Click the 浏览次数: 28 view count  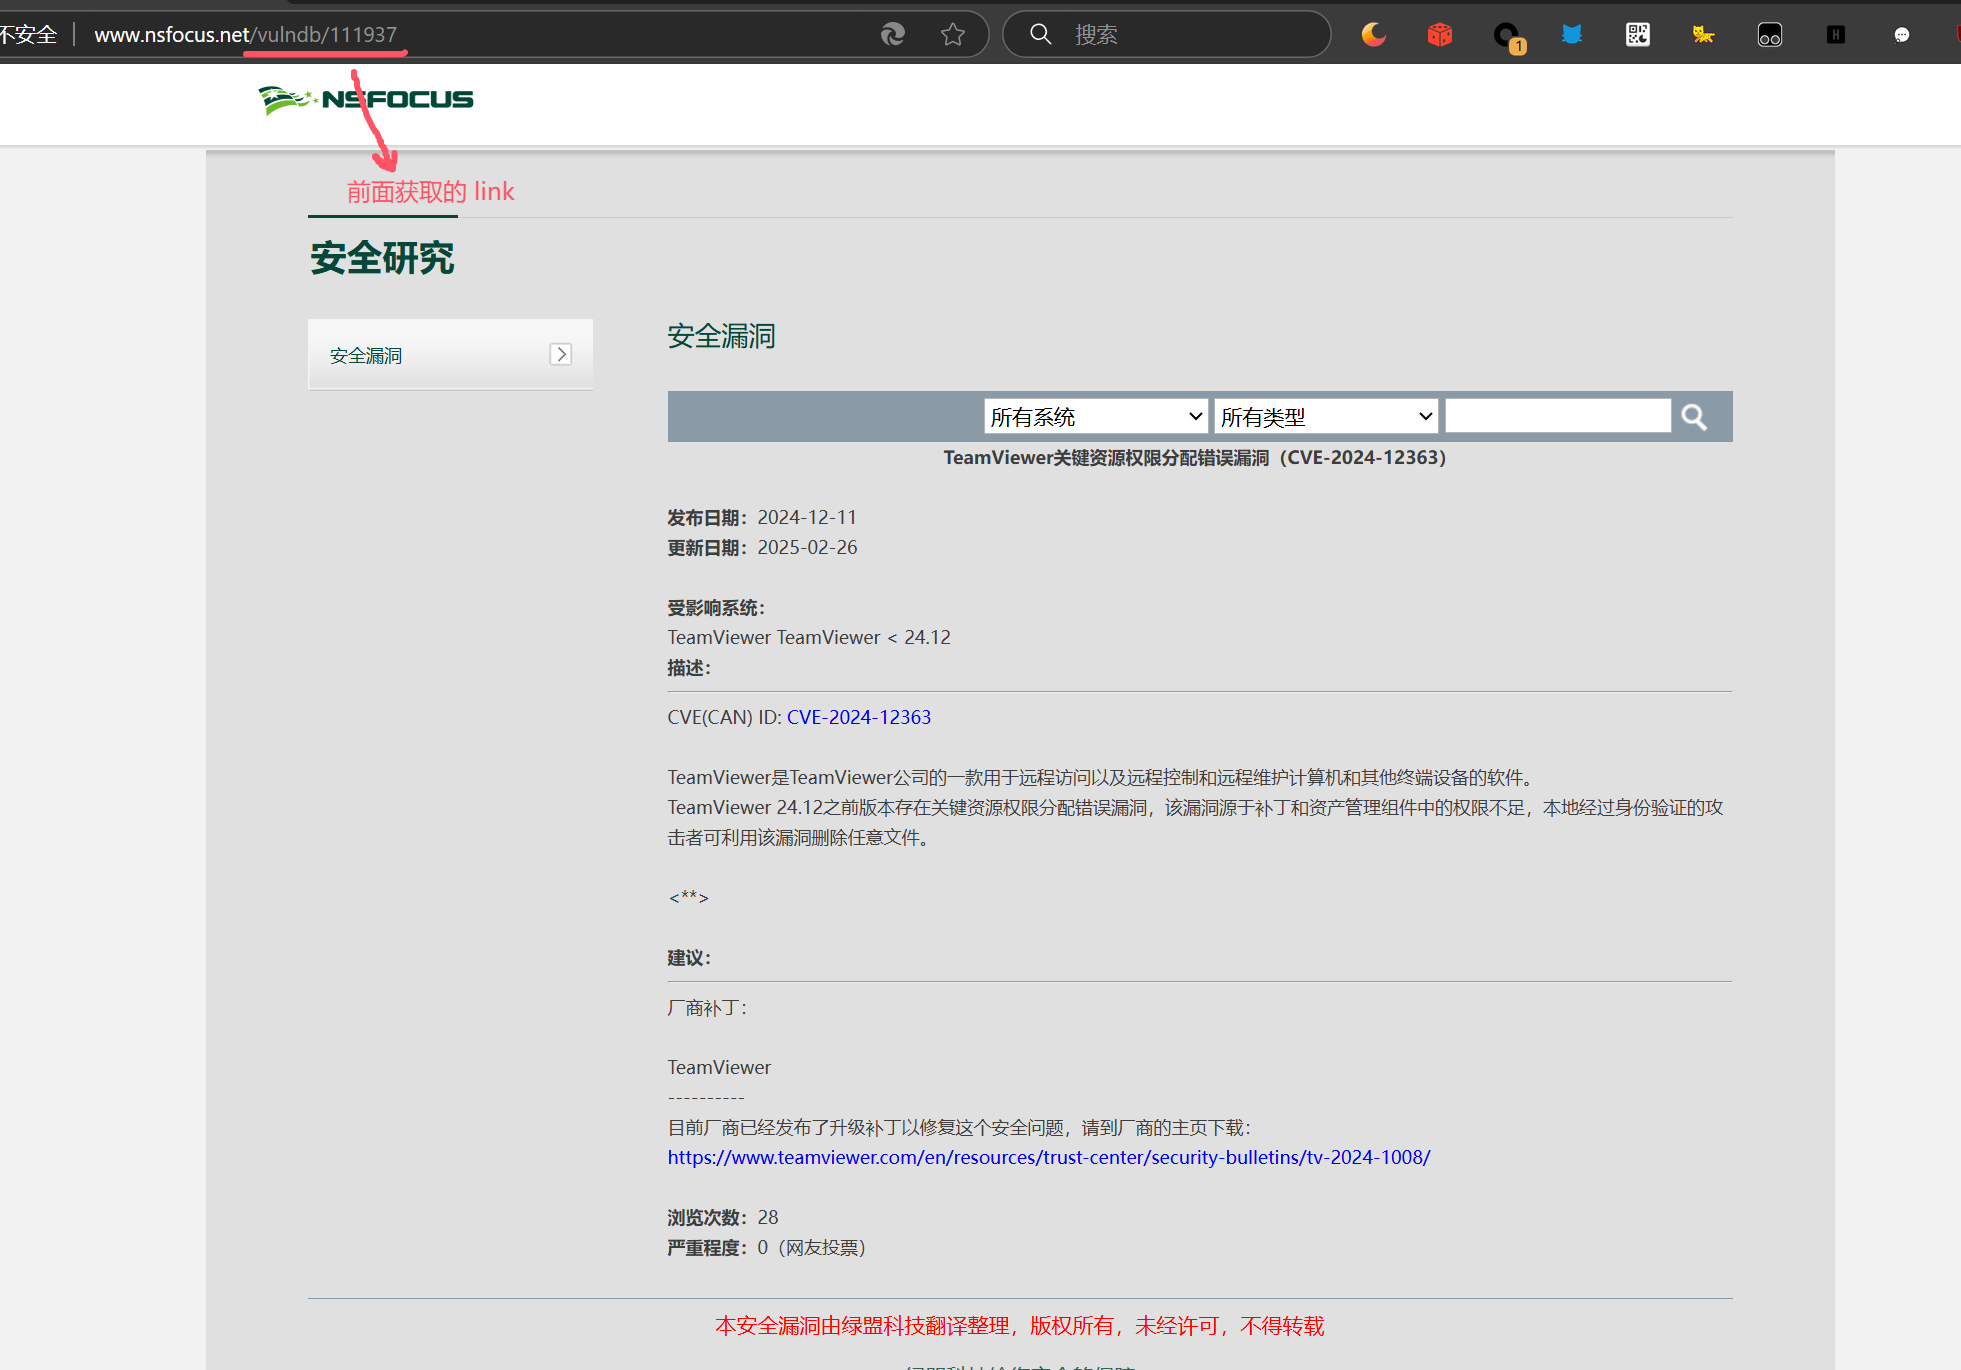[723, 1217]
